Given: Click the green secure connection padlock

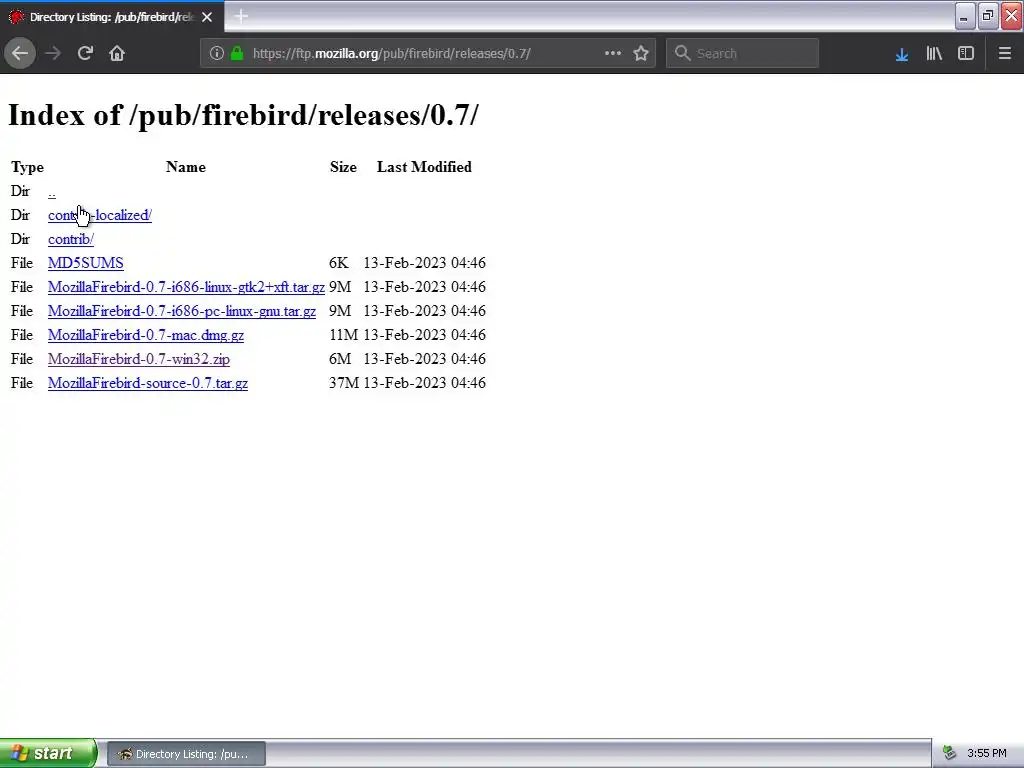Looking at the screenshot, I should 237,54.
